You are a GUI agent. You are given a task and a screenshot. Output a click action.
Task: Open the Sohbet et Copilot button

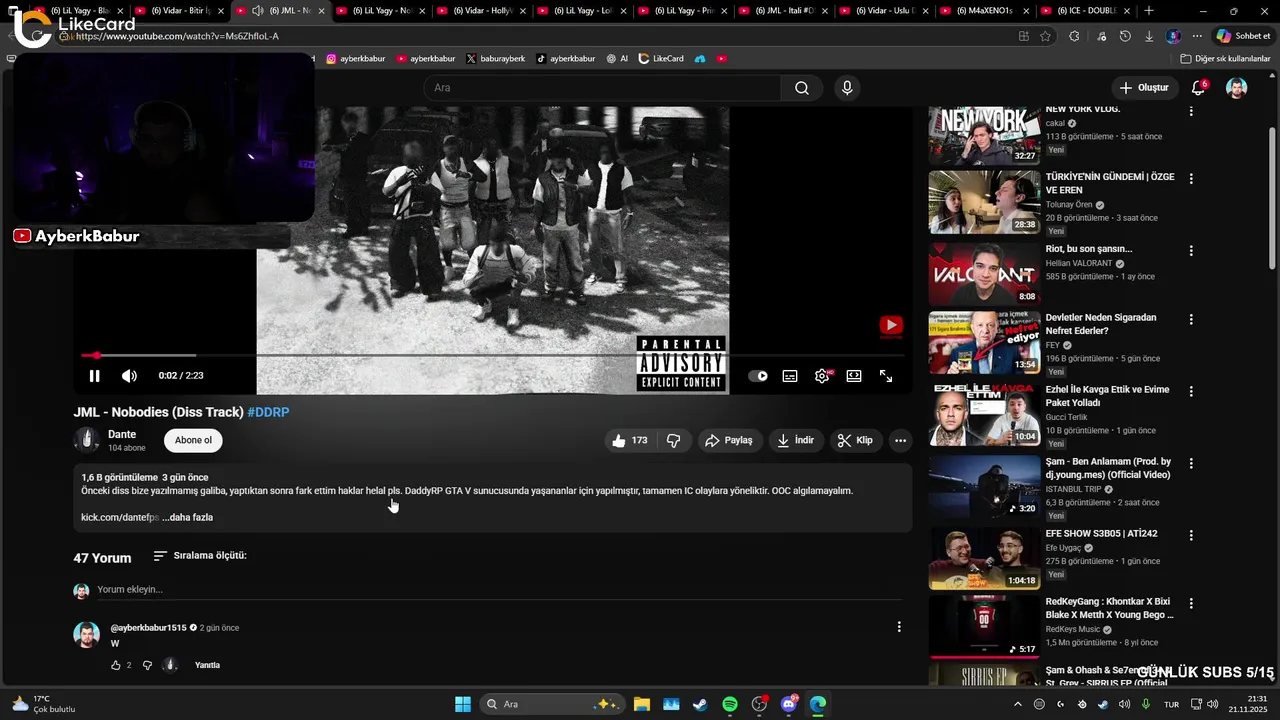pos(1243,36)
